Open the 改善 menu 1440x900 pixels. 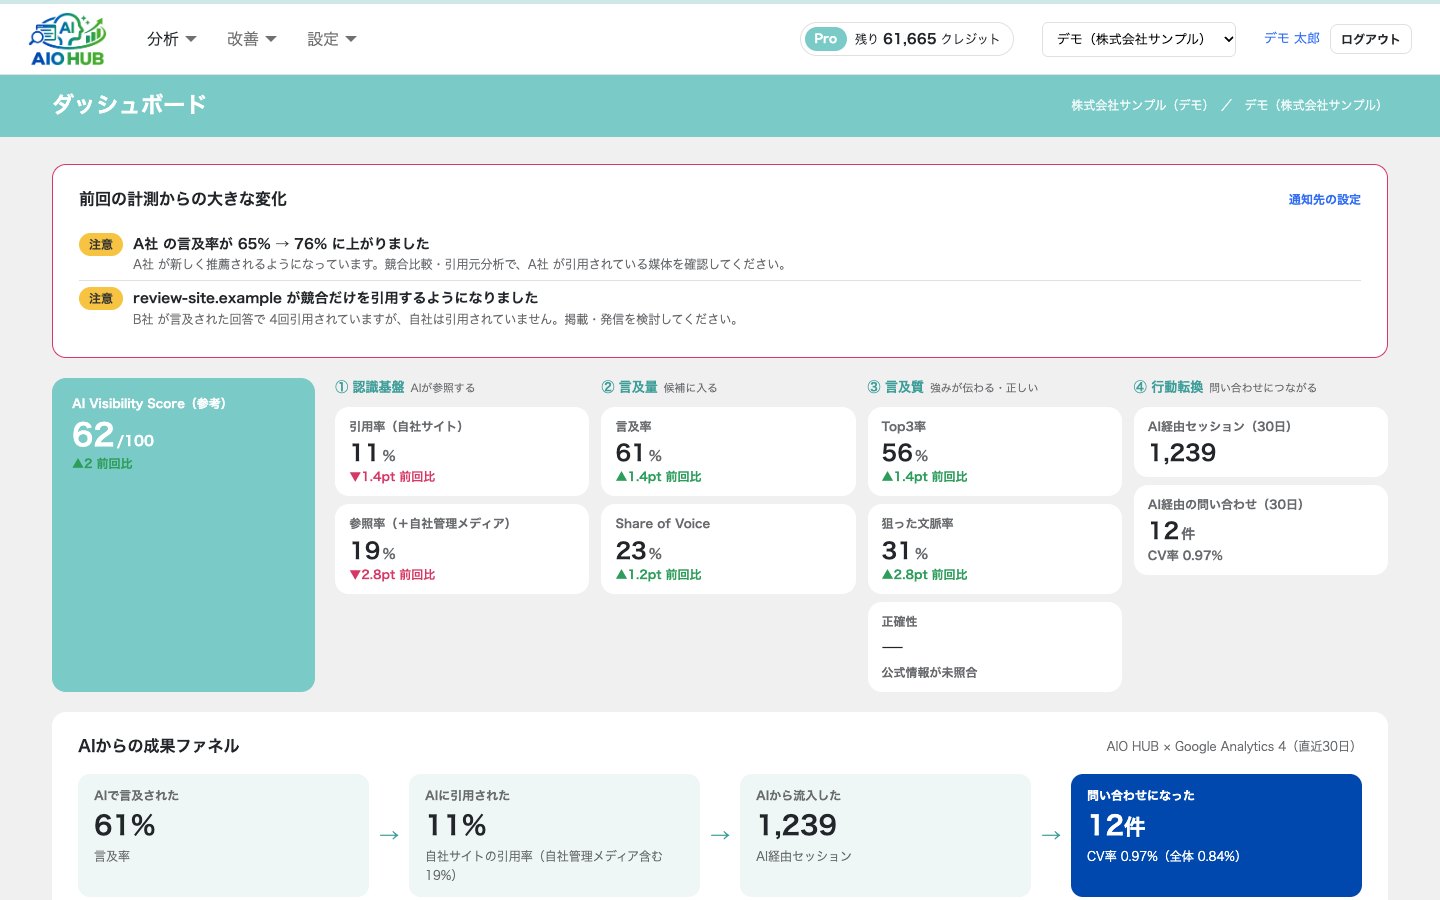pos(251,39)
